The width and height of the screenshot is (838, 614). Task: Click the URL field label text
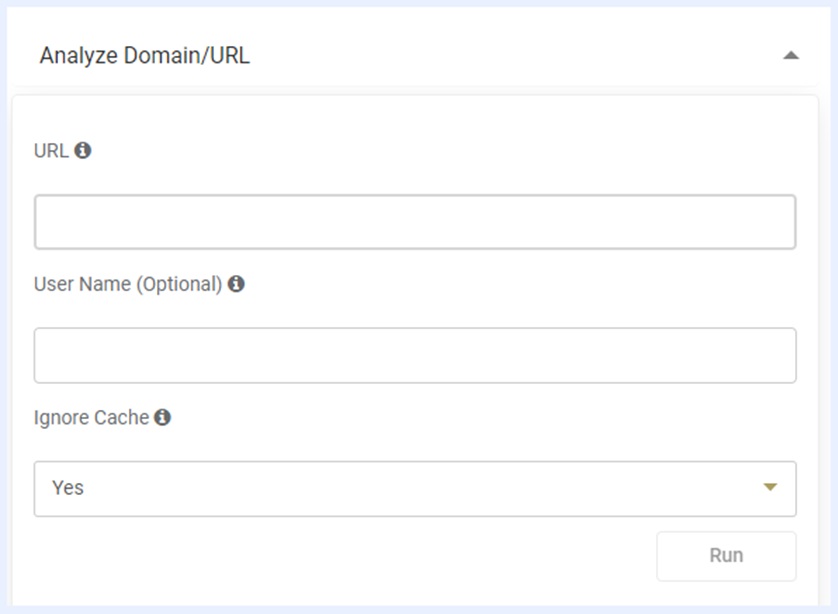51,151
